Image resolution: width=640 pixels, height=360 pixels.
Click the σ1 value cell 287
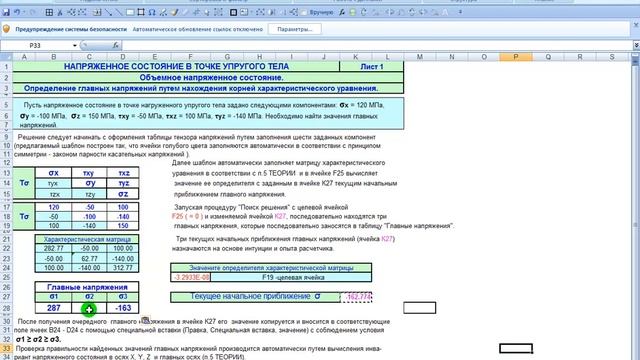(53, 308)
